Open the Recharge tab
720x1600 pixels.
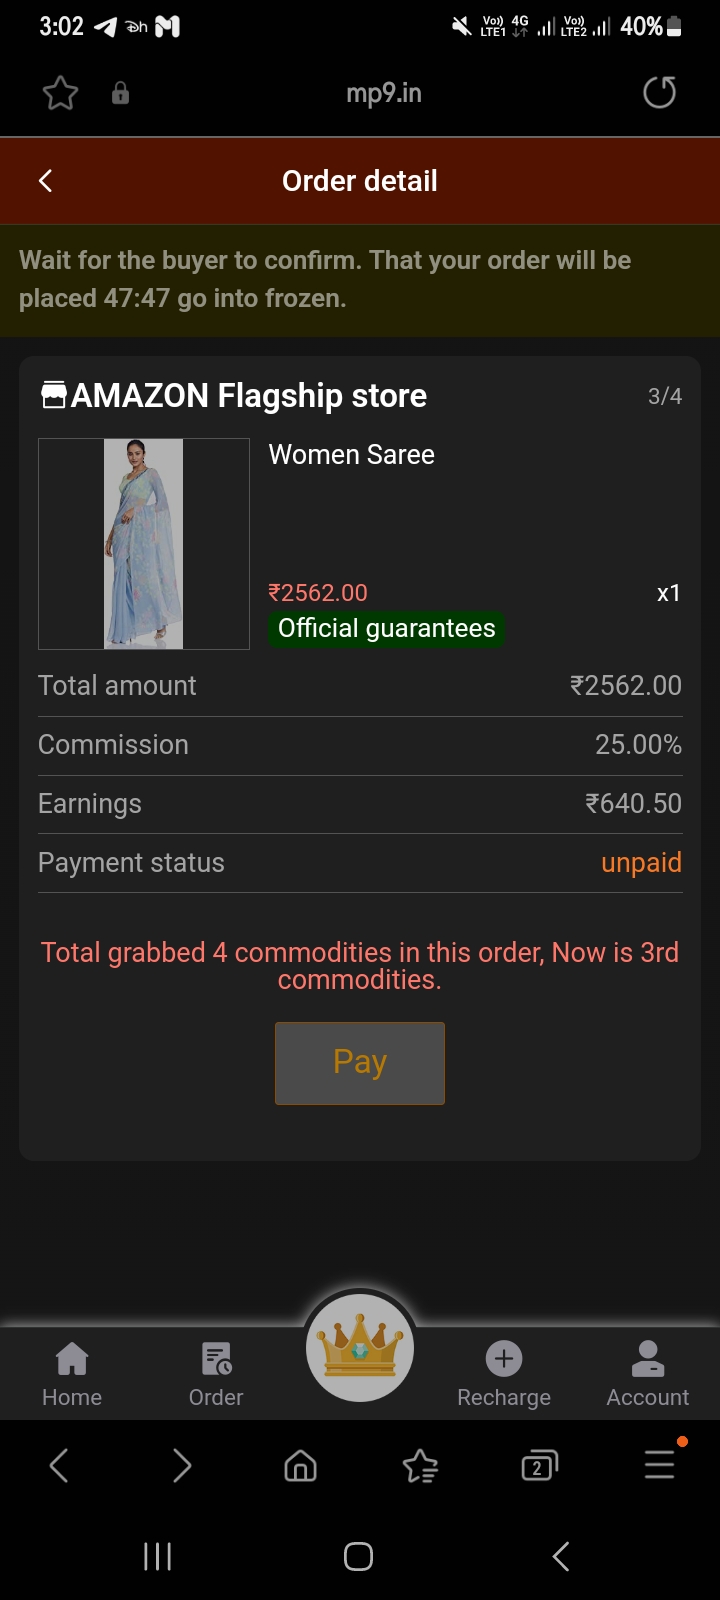pyautogui.click(x=504, y=1372)
